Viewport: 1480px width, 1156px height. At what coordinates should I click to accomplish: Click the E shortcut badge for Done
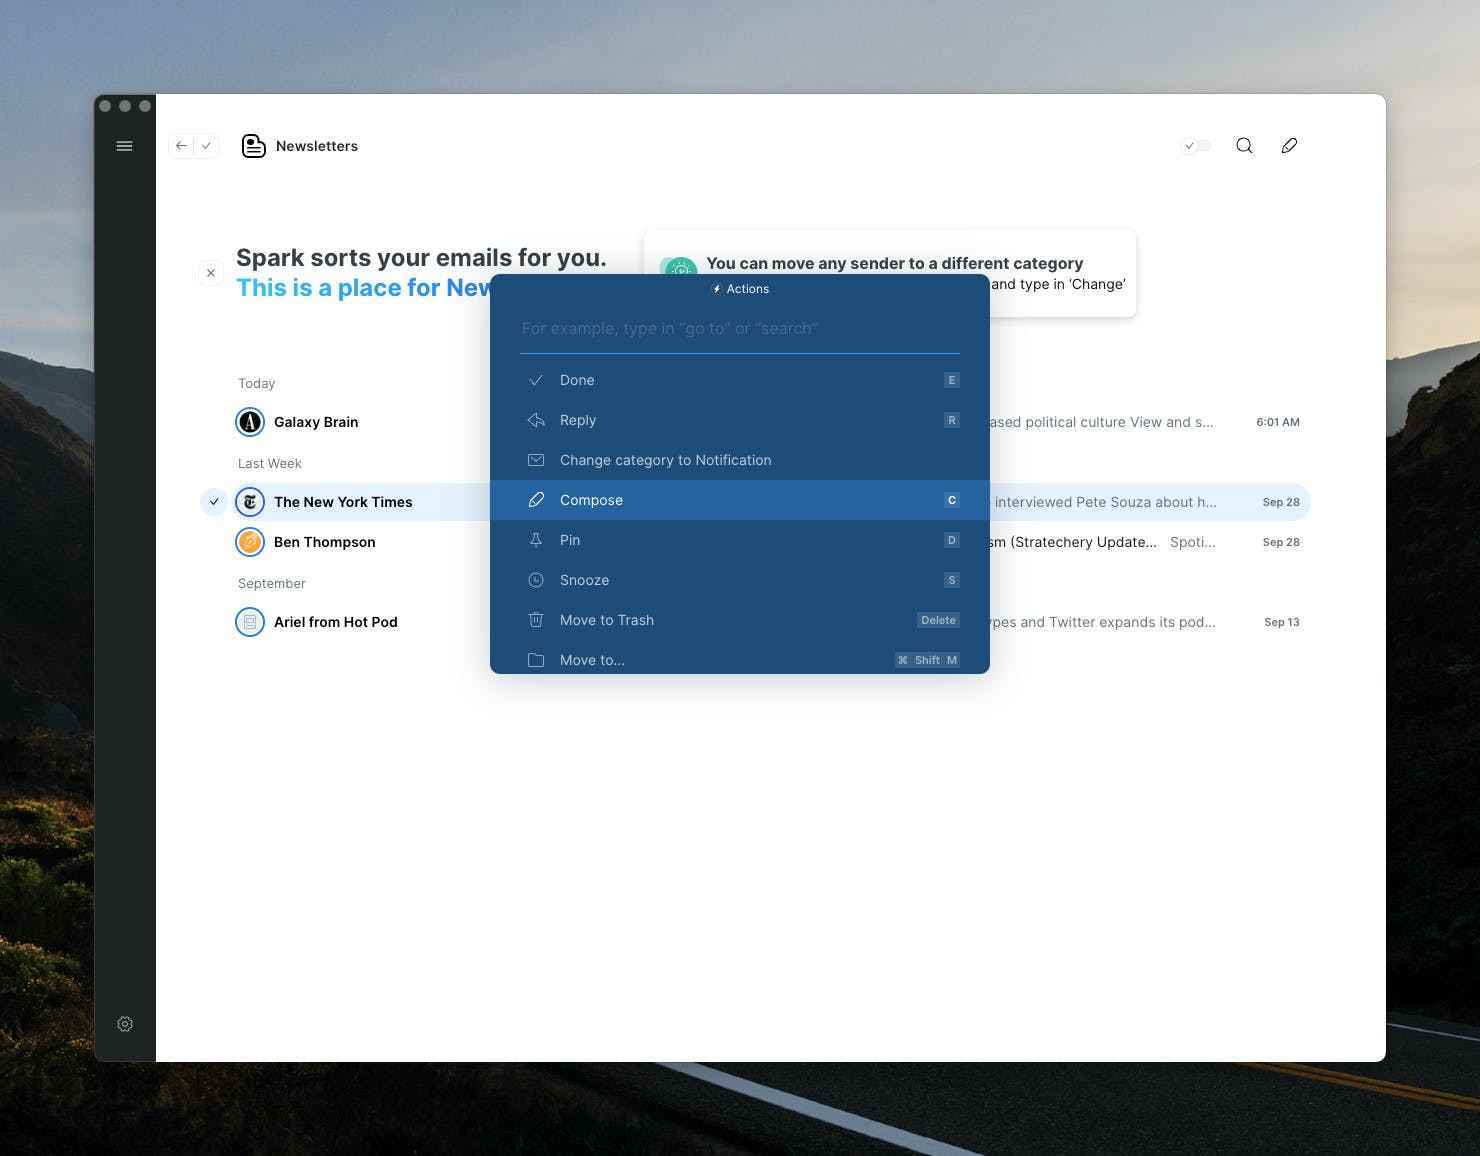click(951, 380)
